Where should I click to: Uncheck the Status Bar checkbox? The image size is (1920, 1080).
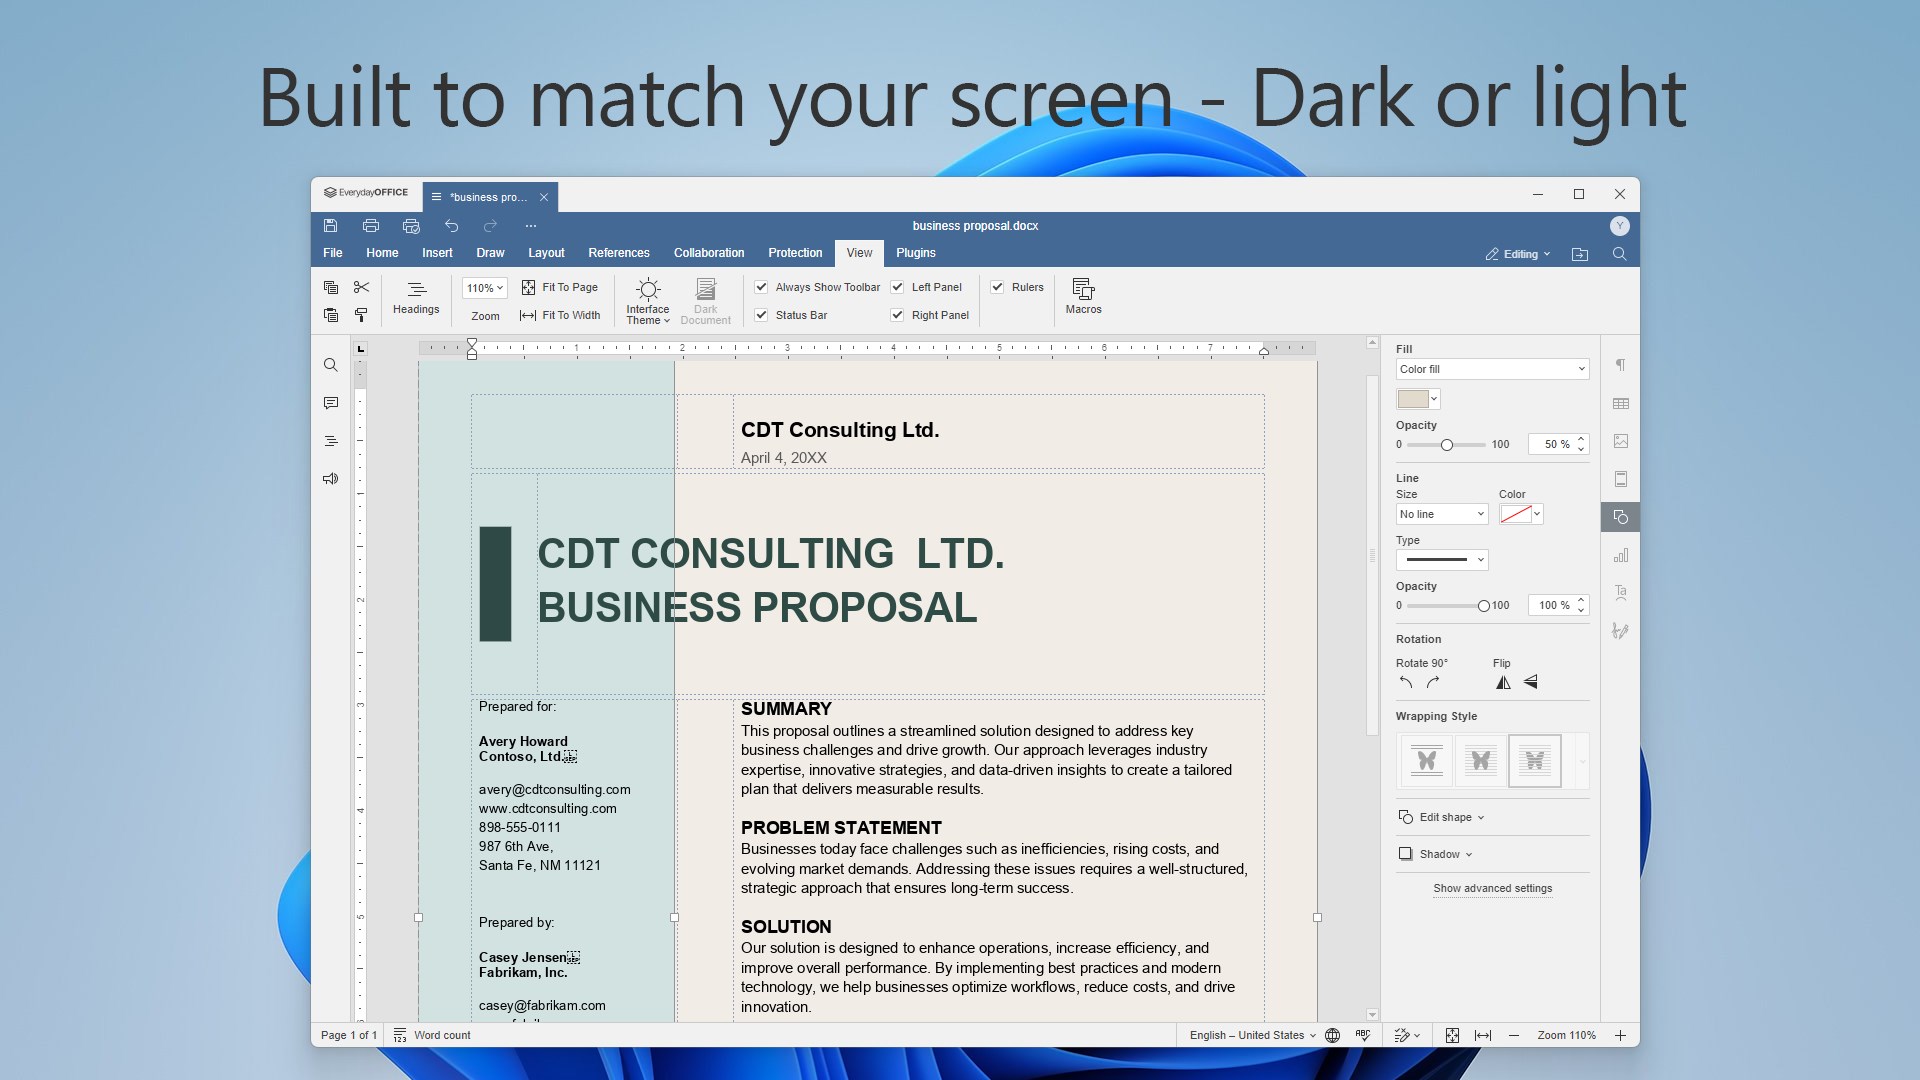761,315
